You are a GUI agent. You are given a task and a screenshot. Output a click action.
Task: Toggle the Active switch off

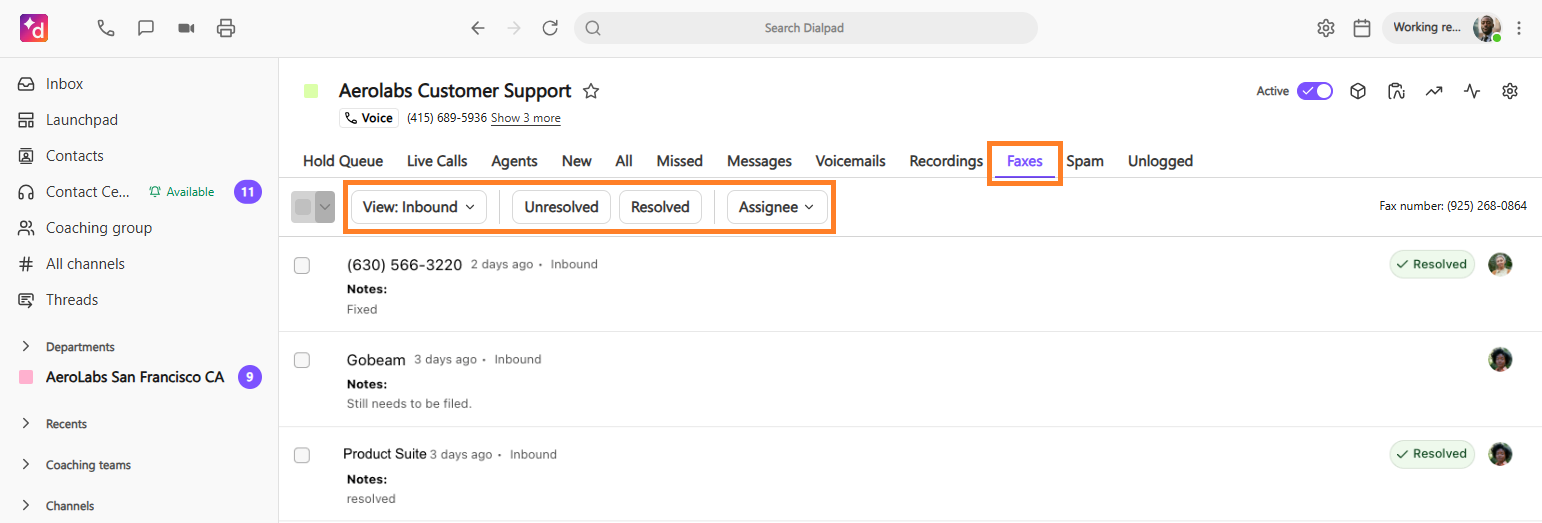tap(1315, 91)
